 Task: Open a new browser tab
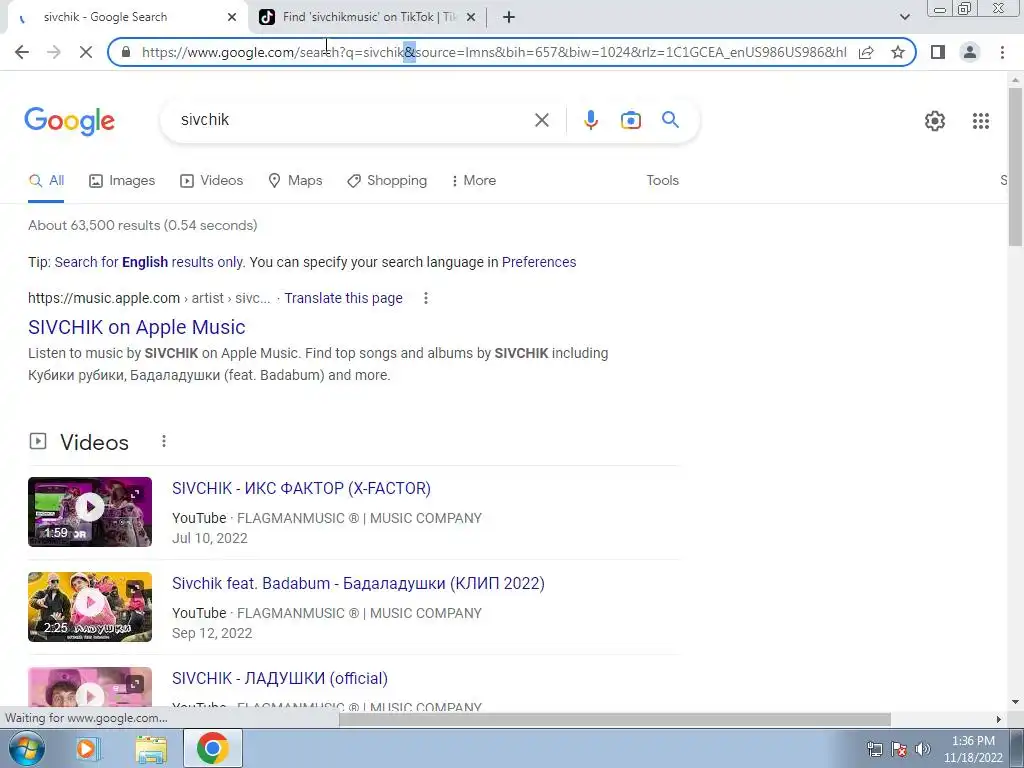[509, 18]
